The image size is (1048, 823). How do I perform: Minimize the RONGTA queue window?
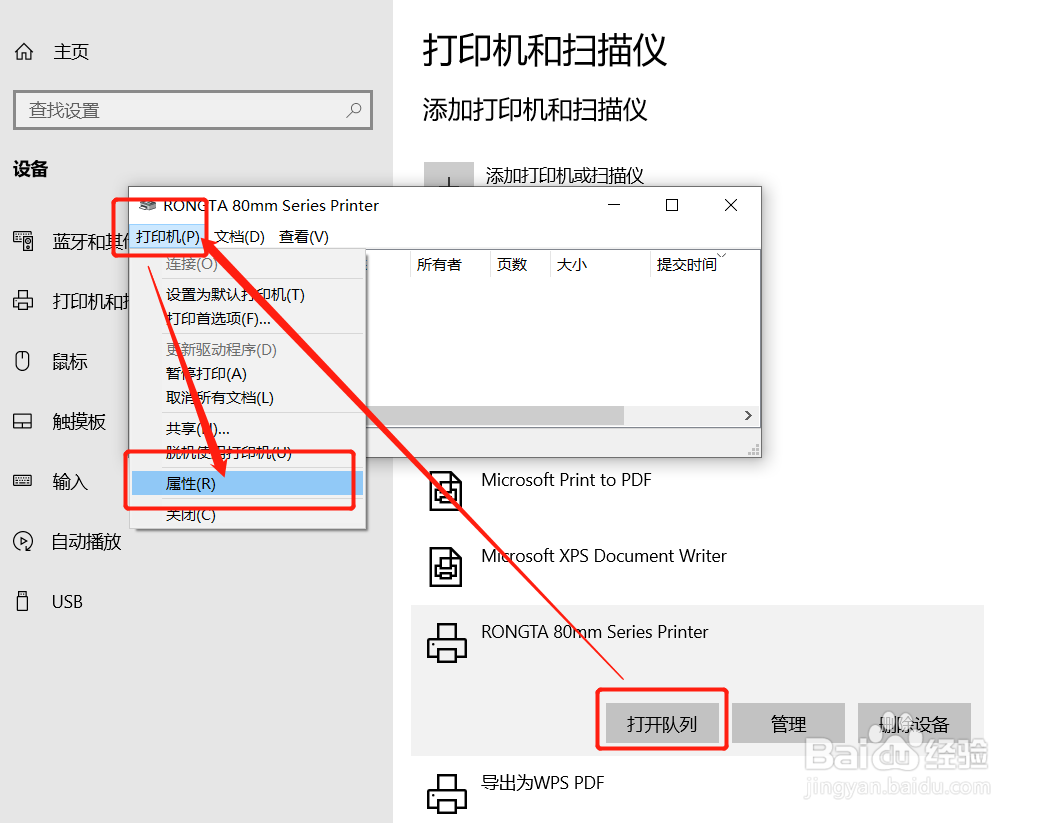point(614,205)
